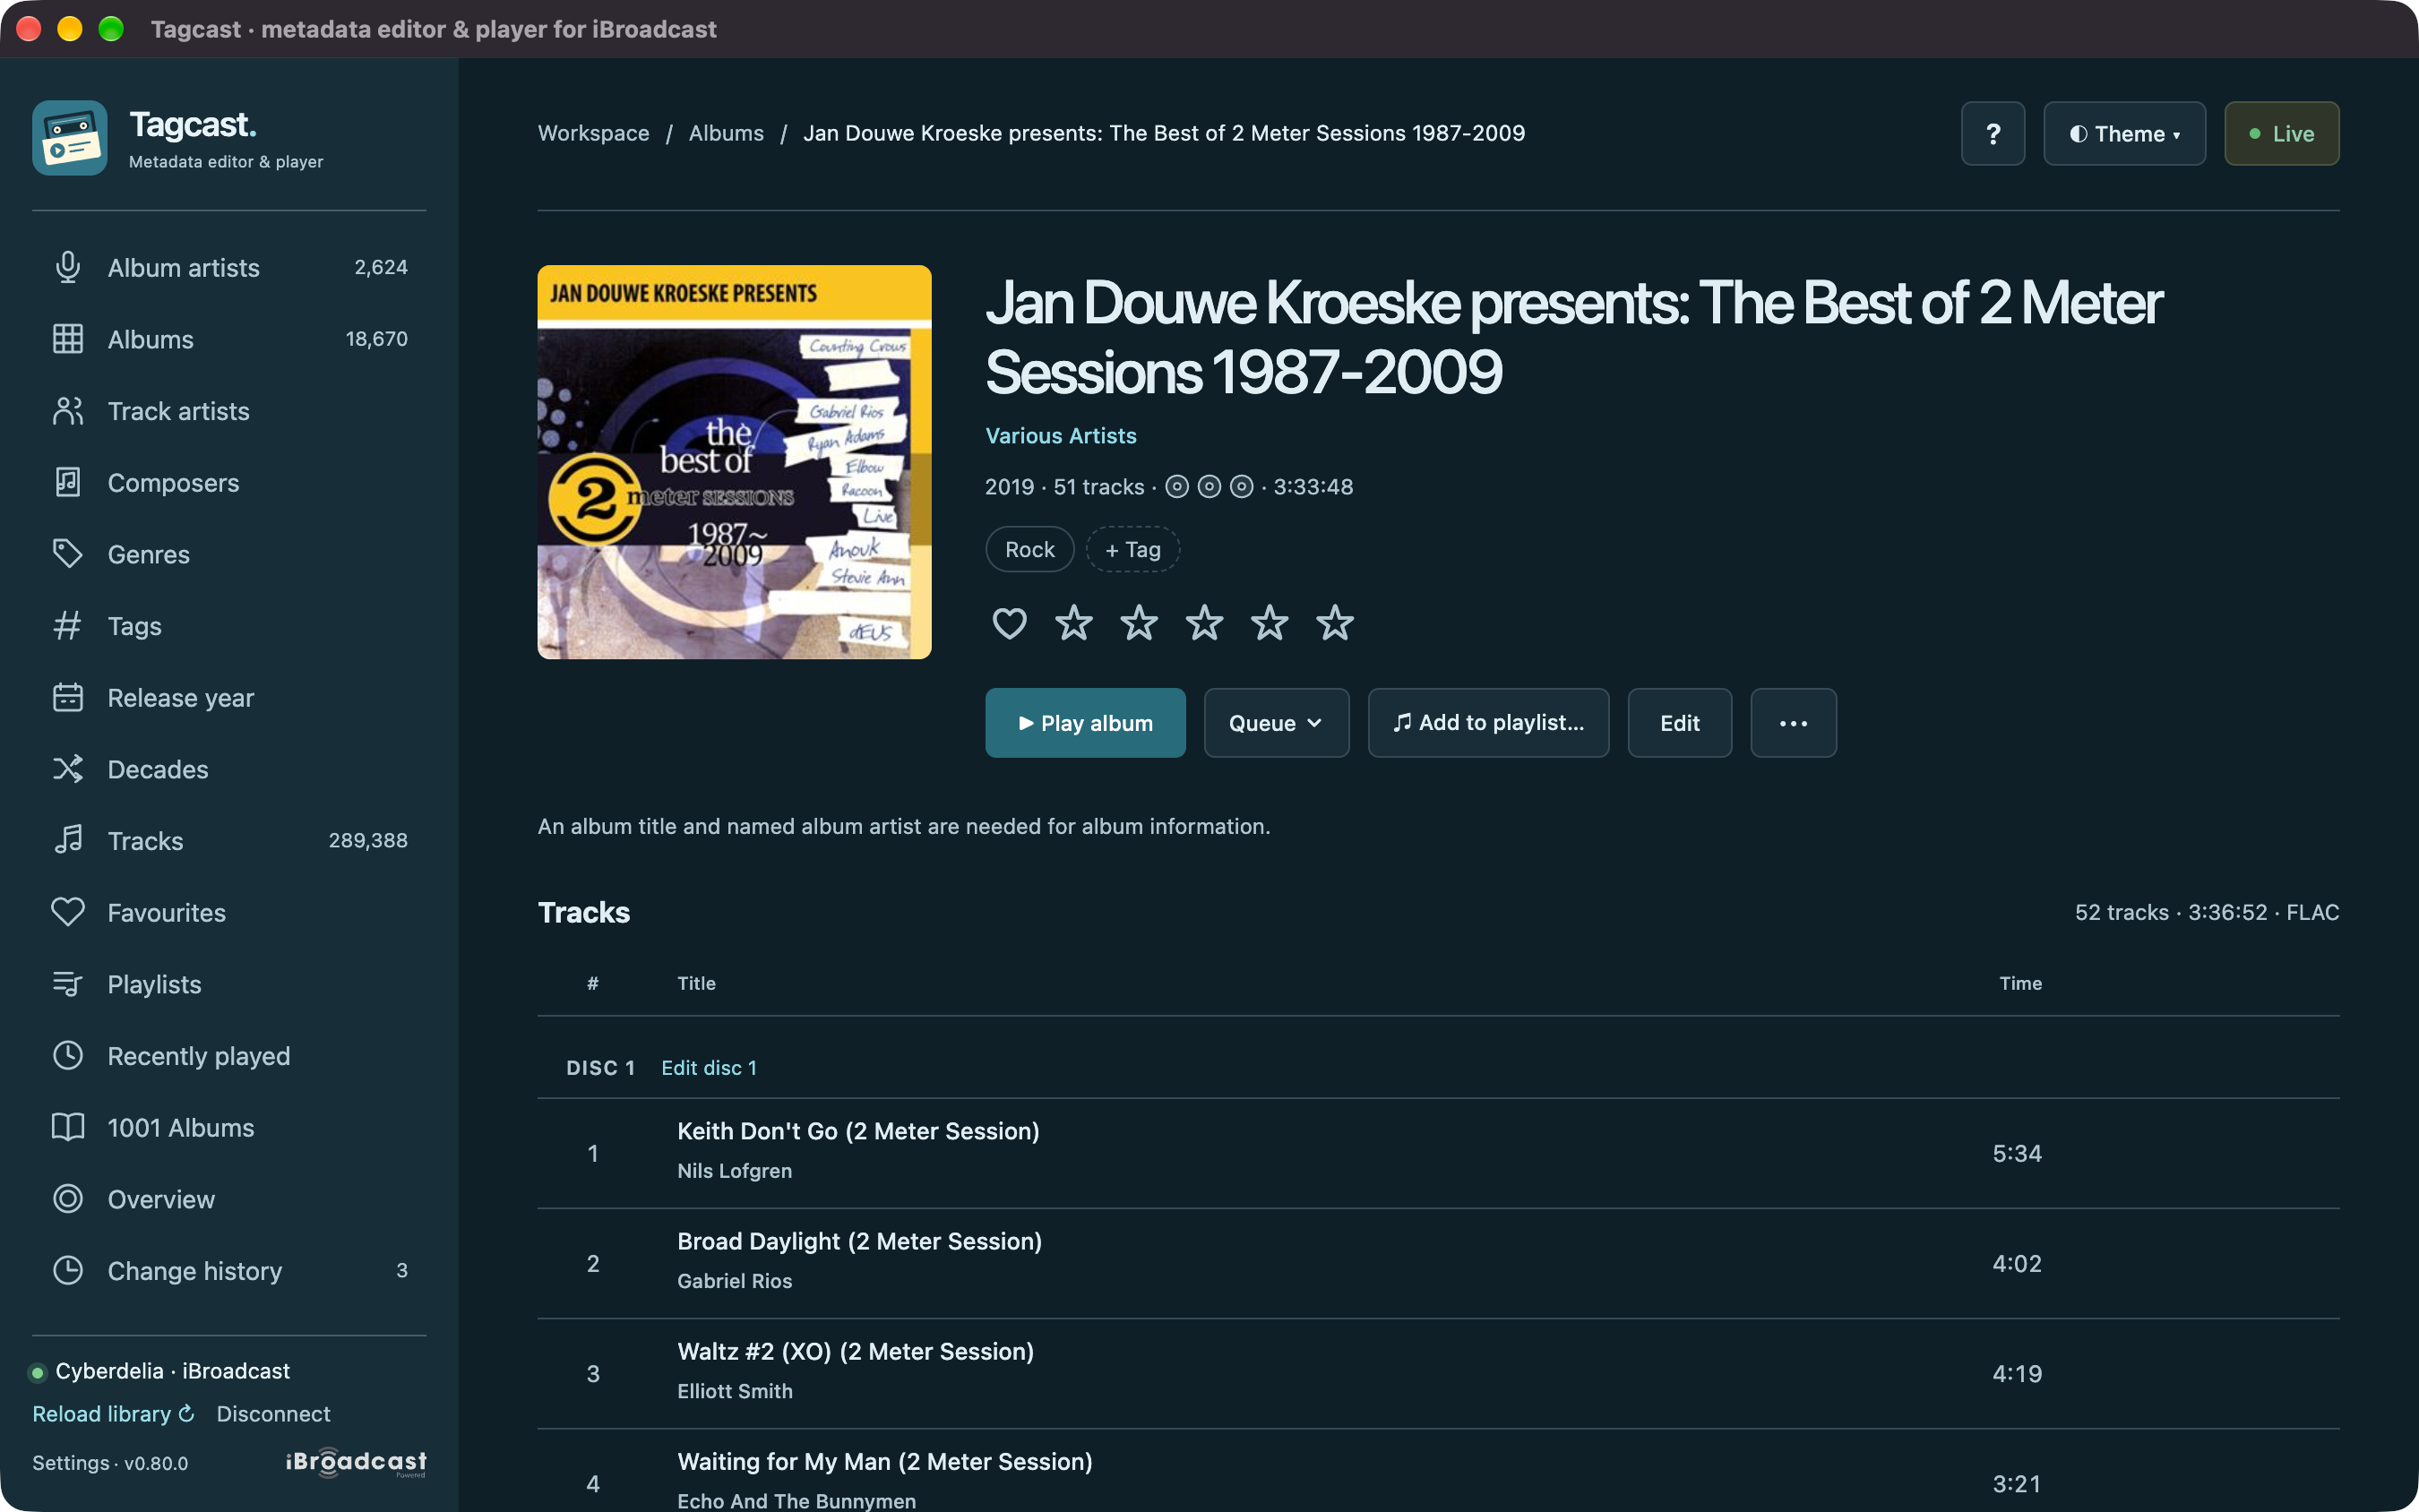Open the more options ellipsis menu

1793,722
